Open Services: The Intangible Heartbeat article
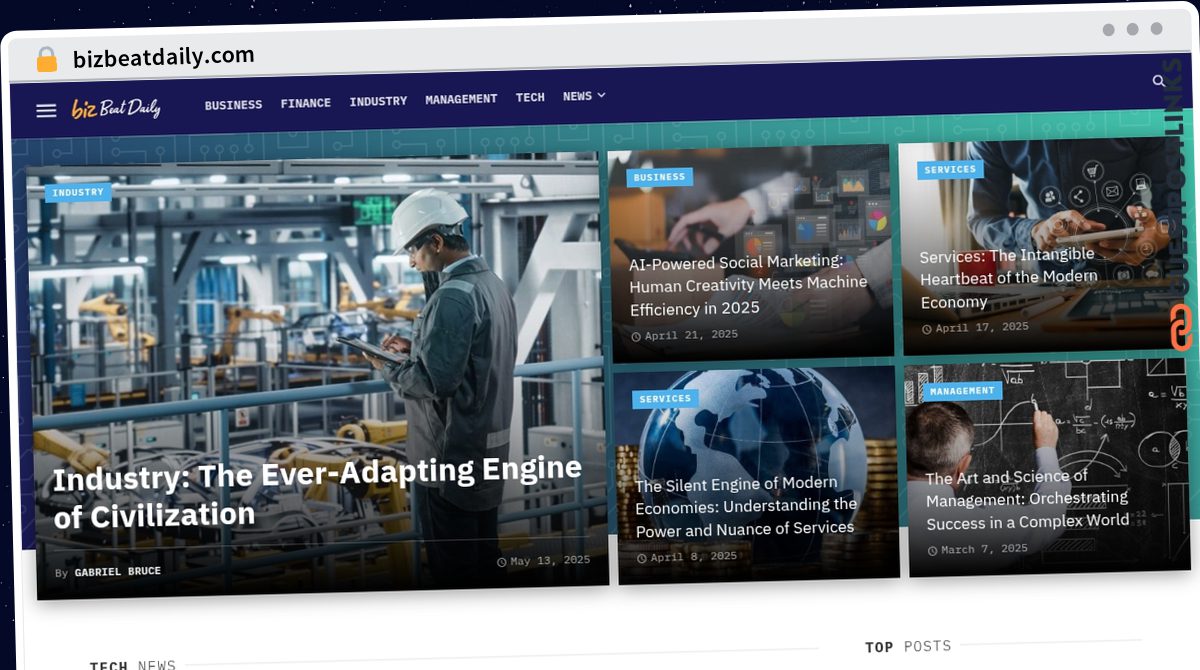The width and height of the screenshot is (1200, 670). click(x=1008, y=278)
